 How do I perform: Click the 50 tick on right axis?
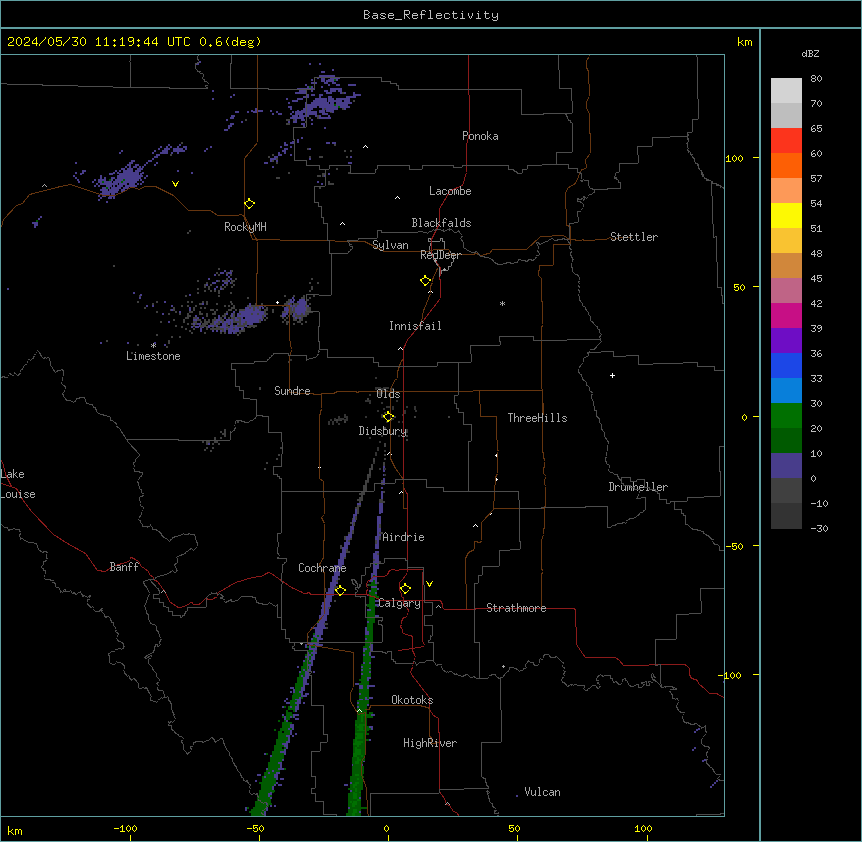pyautogui.click(x=739, y=287)
